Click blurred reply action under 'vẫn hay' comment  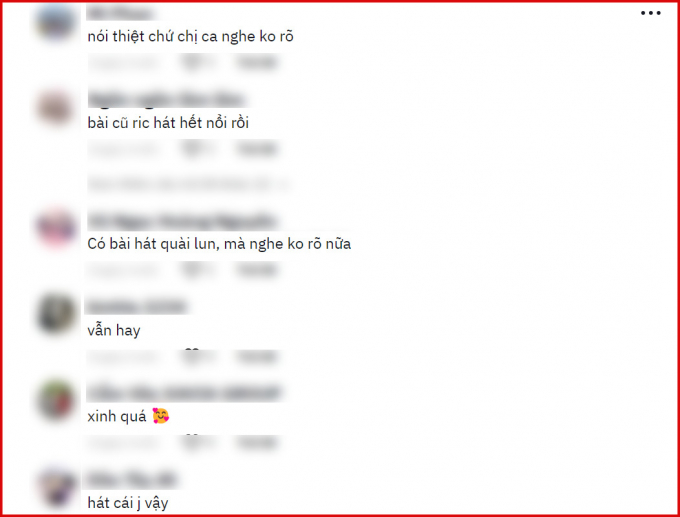[x=257, y=357]
